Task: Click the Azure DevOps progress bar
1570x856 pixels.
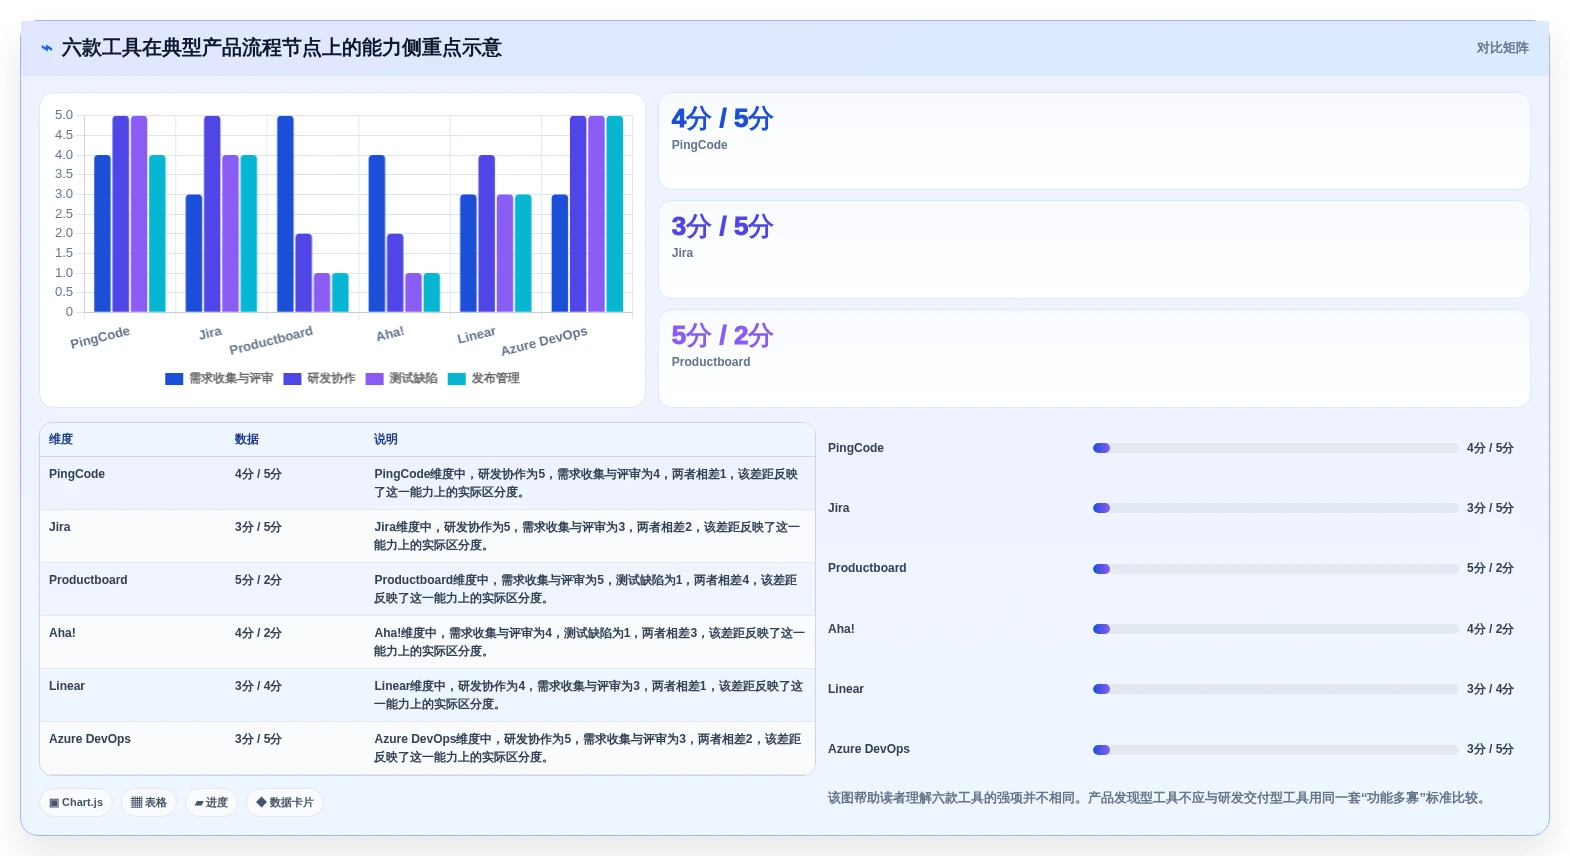Action: [1275, 750]
